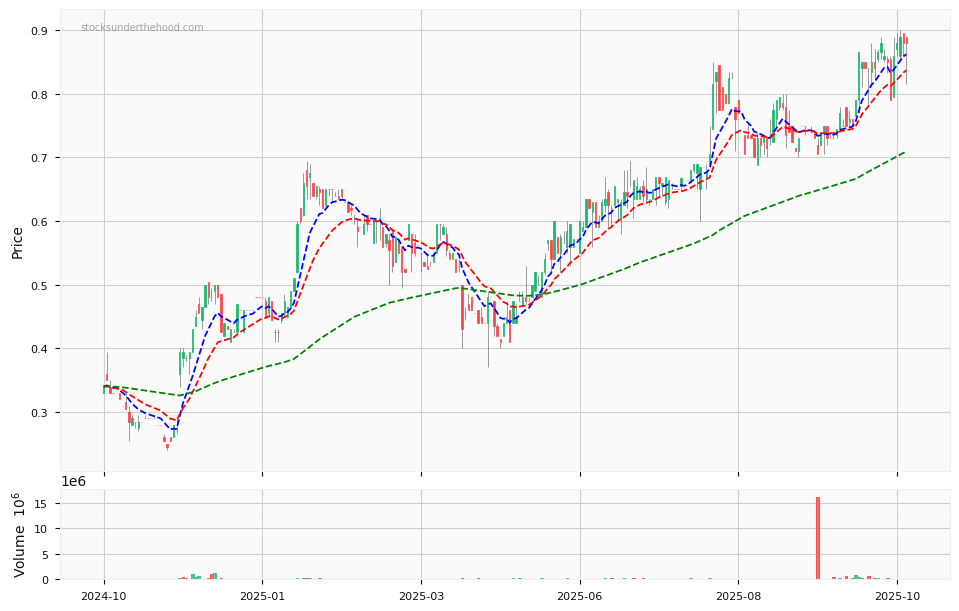
Task: Click the 0.7 price tick label
Action: click(39, 158)
